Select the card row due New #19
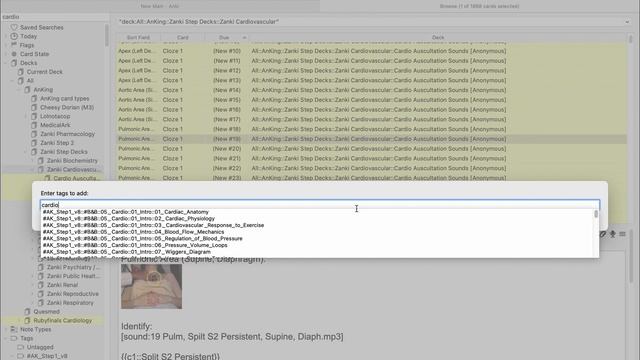 point(371,139)
